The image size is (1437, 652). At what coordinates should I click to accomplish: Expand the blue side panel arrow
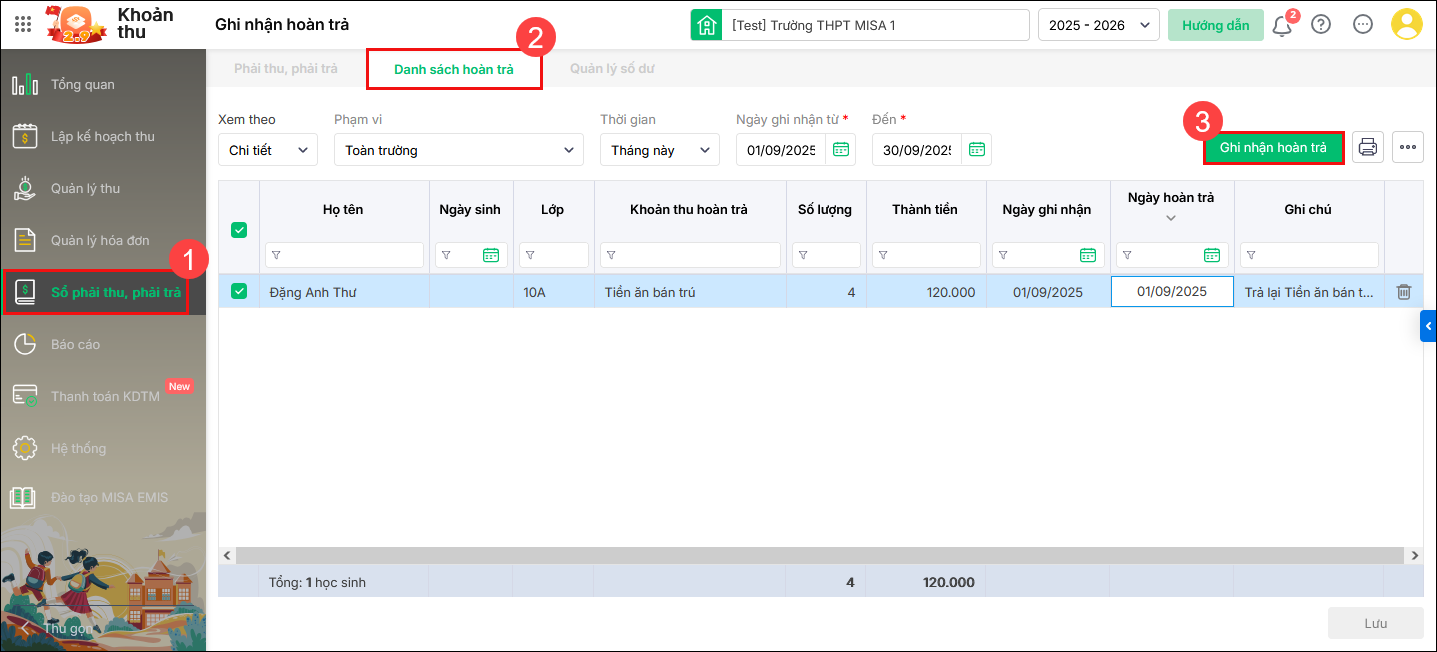1428,326
